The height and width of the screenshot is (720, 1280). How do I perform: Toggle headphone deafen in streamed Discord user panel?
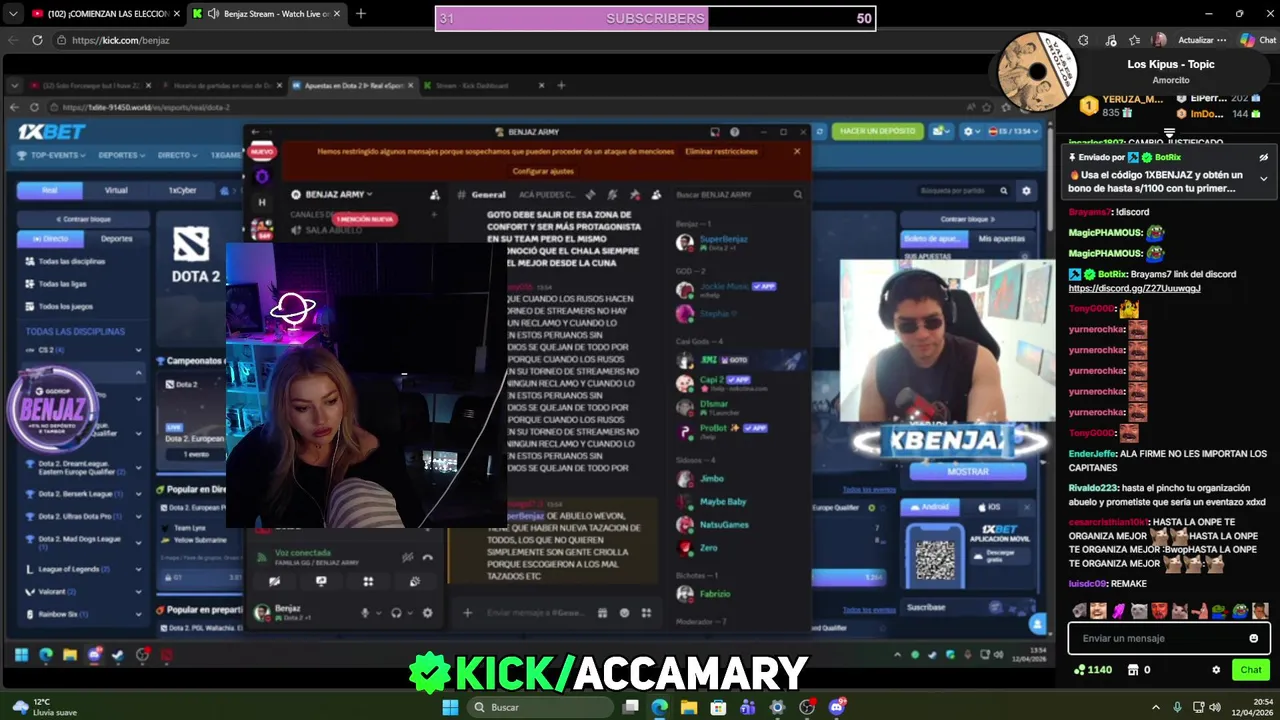(x=396, y=613)
